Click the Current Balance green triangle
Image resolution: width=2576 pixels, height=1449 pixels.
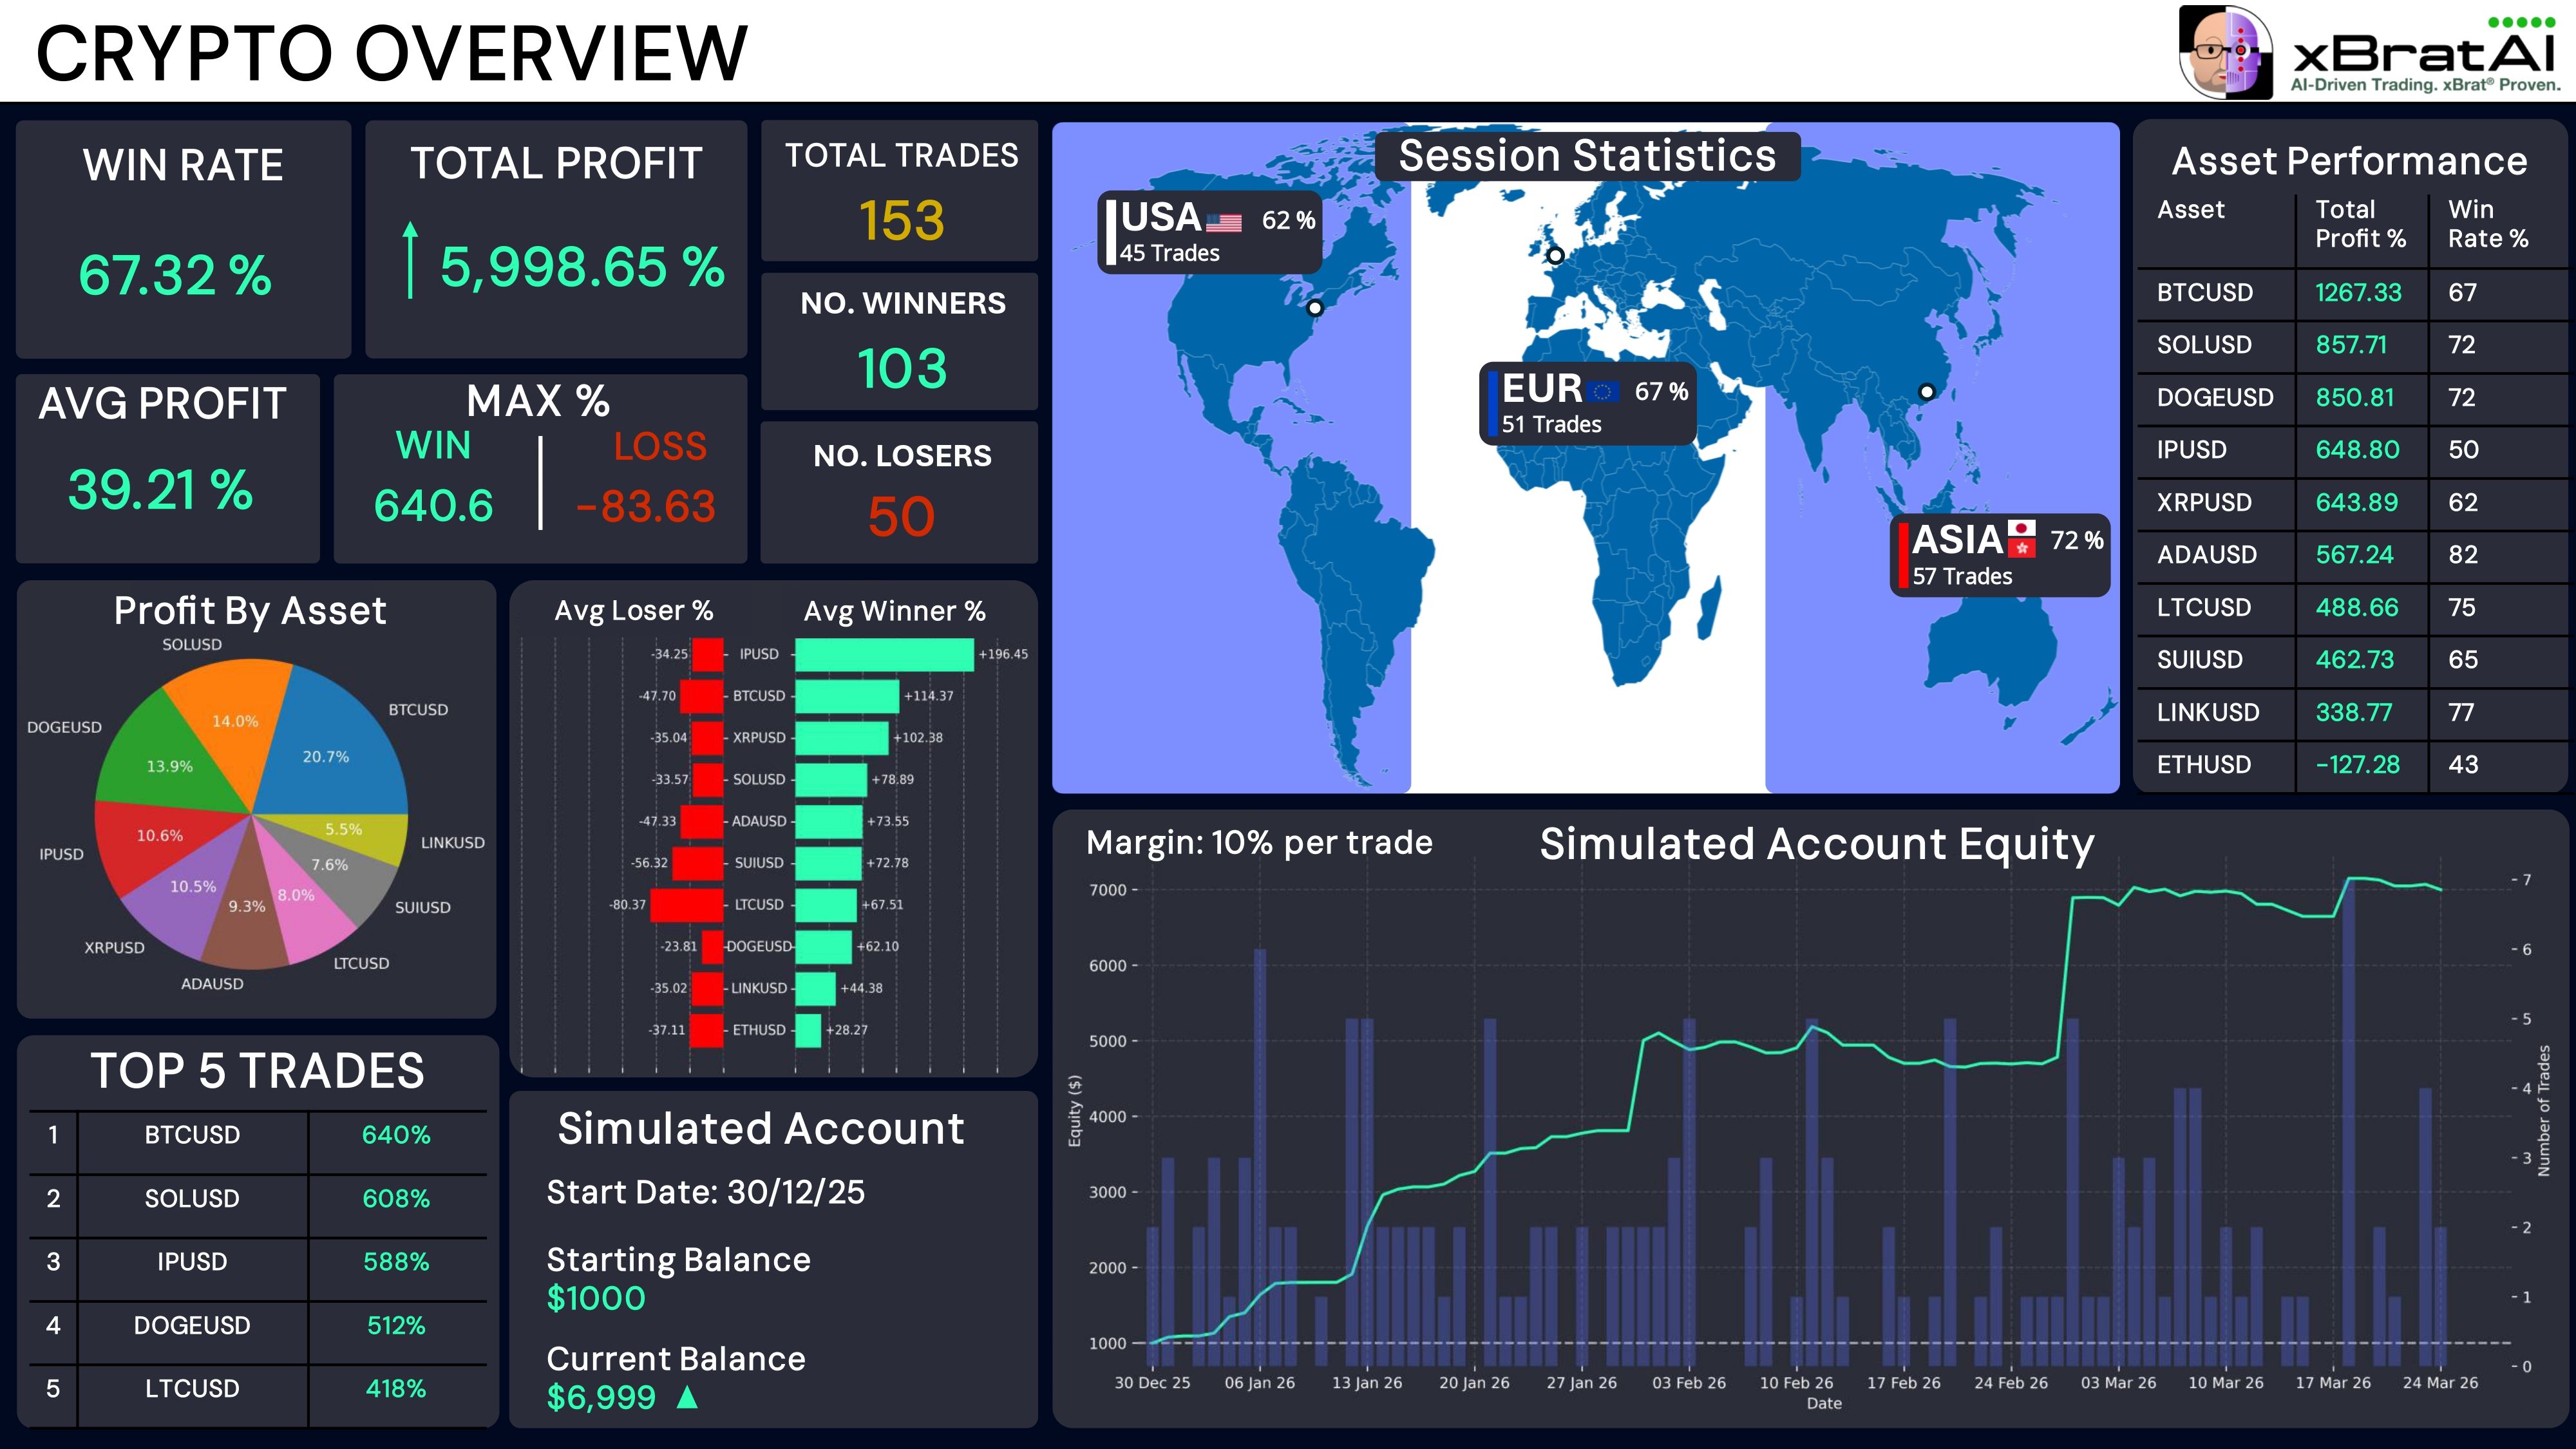(x=687, y=1396)
